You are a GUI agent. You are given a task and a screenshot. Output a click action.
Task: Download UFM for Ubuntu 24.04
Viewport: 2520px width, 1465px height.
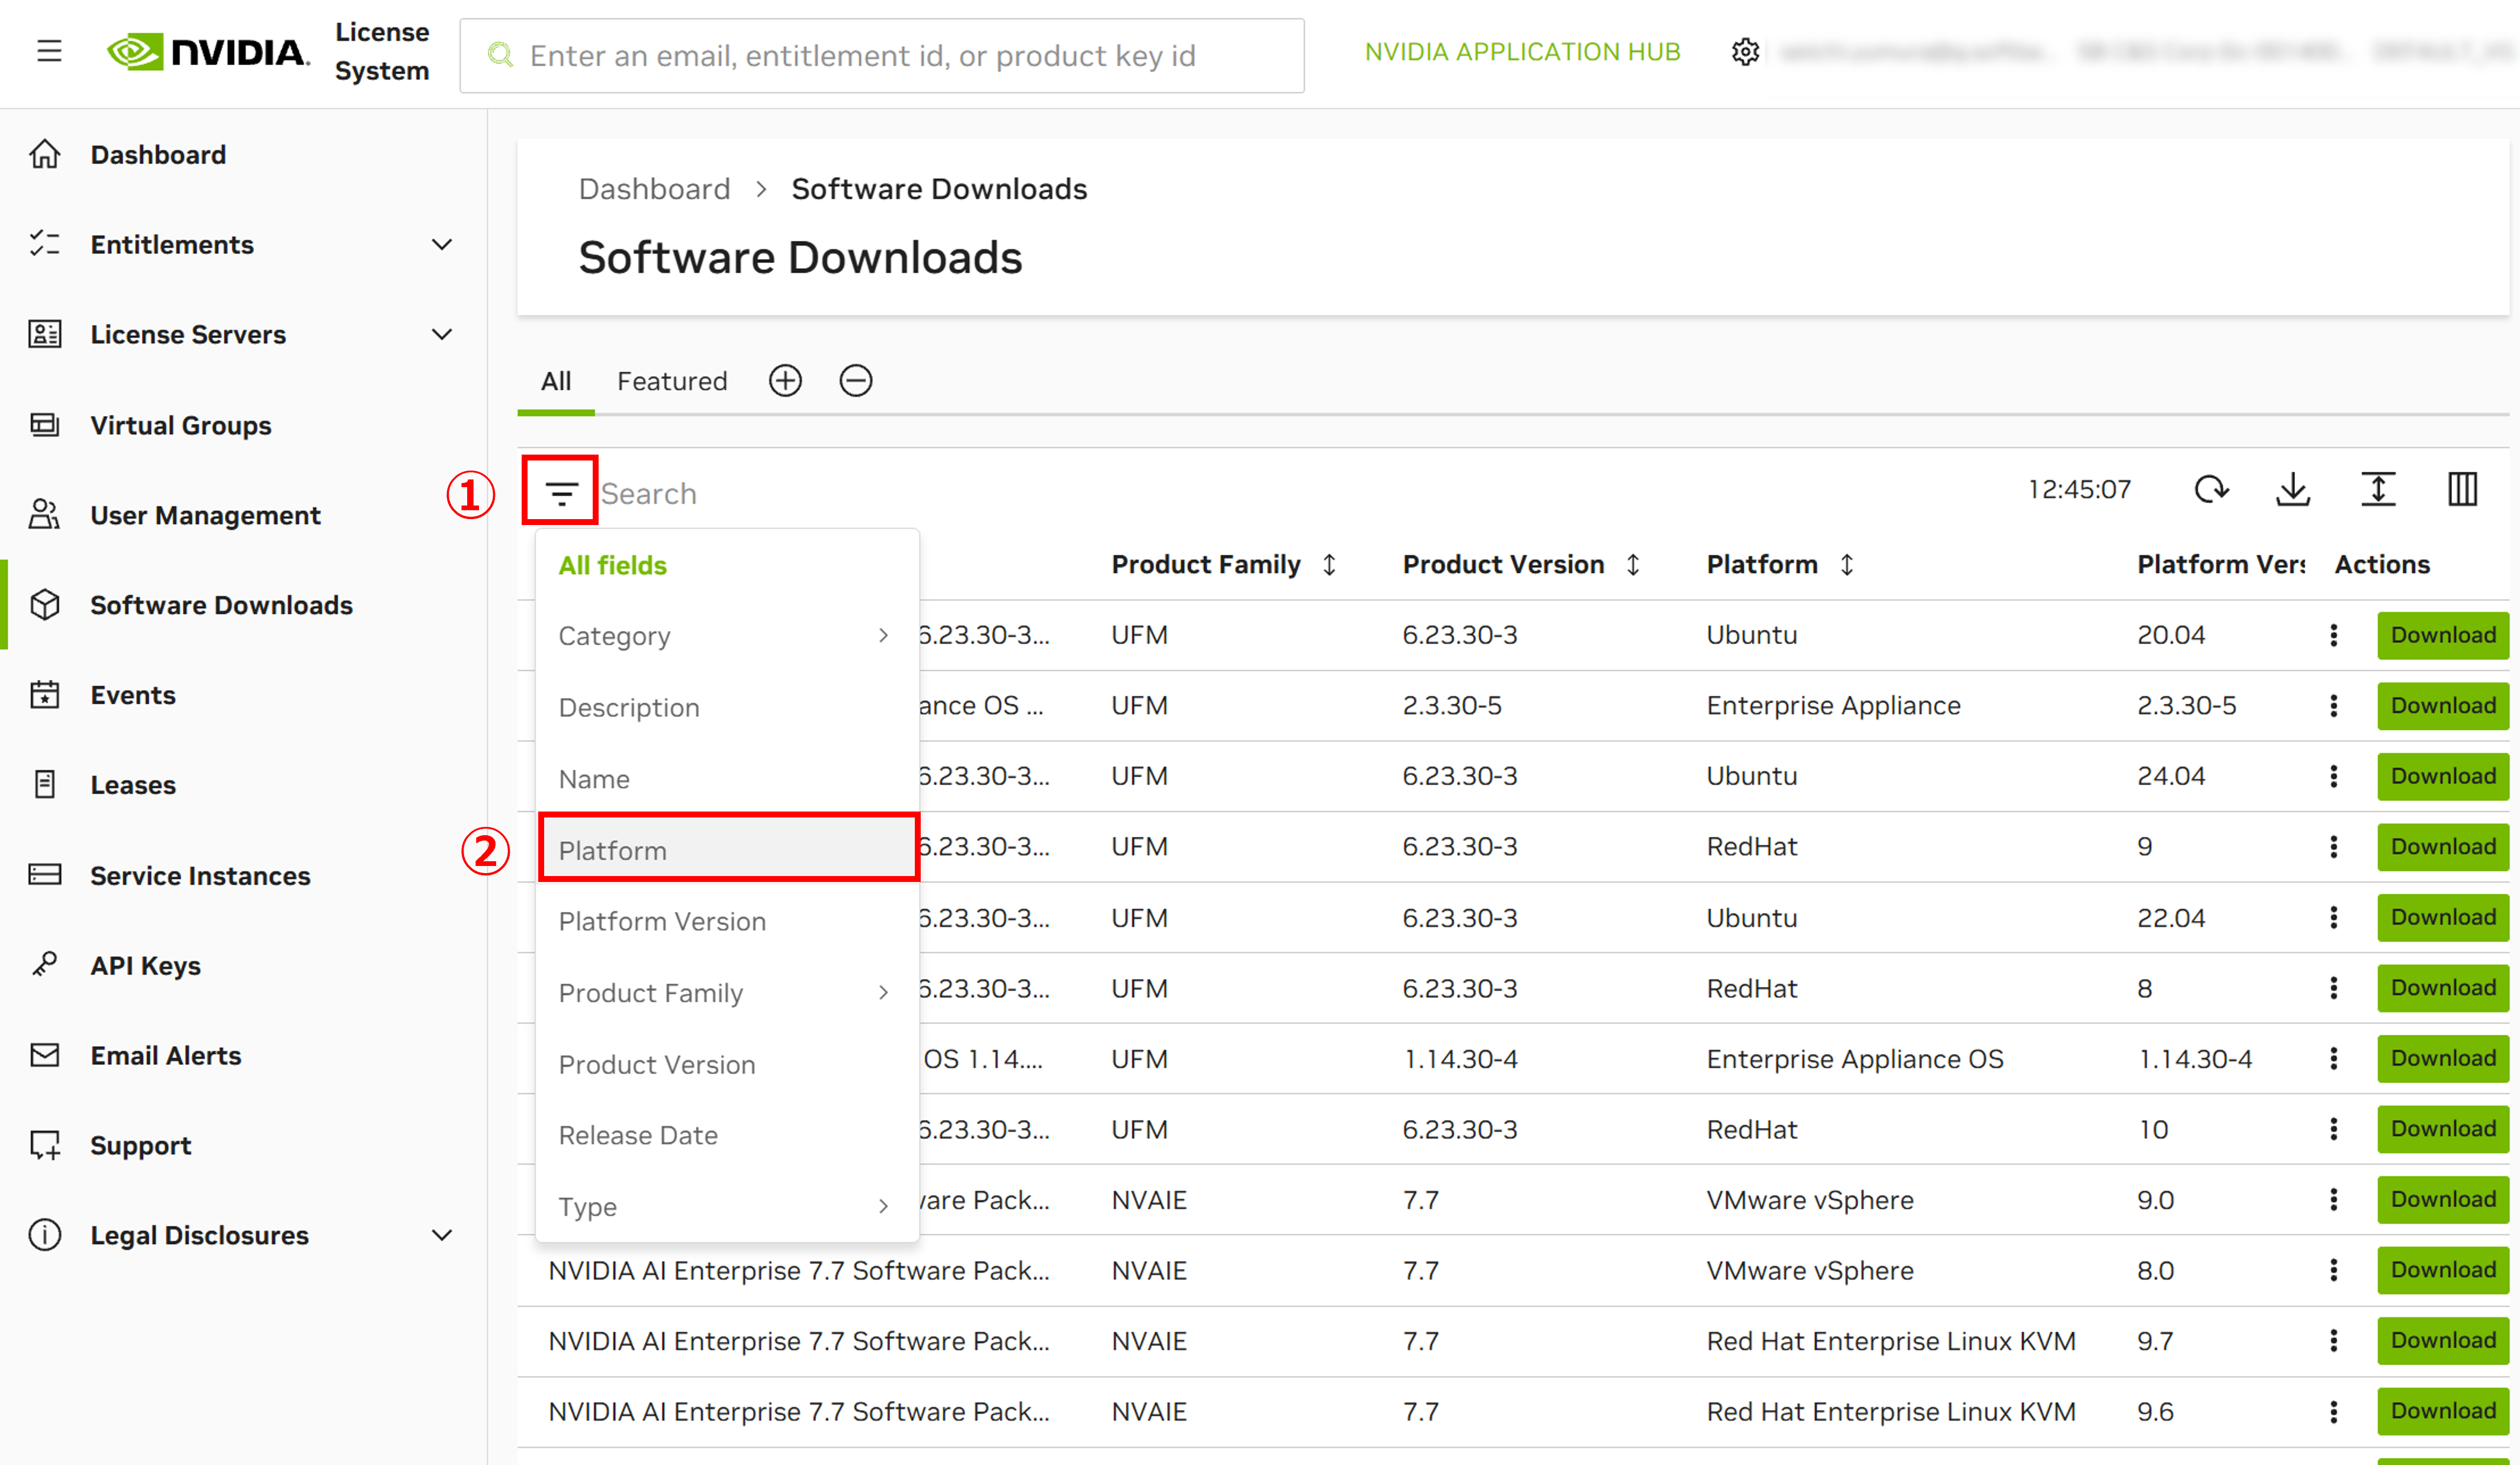2442,776
